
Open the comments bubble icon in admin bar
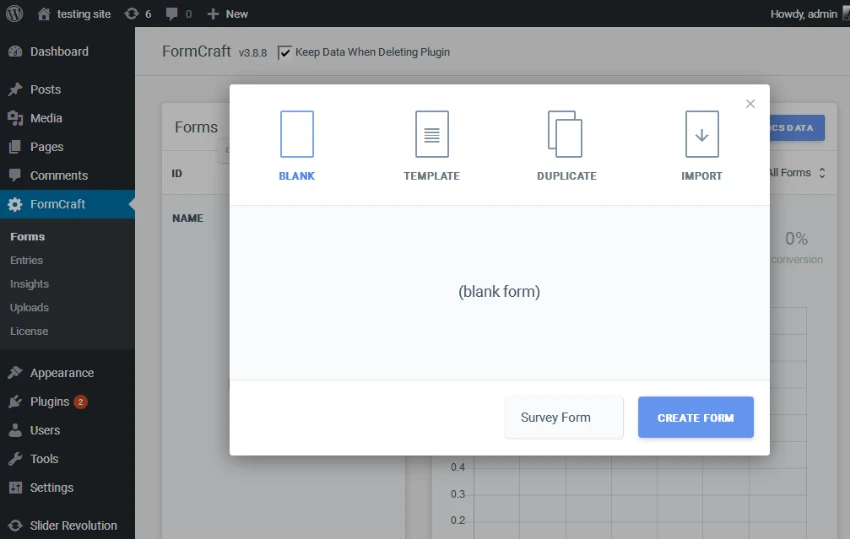click(172, 14)
